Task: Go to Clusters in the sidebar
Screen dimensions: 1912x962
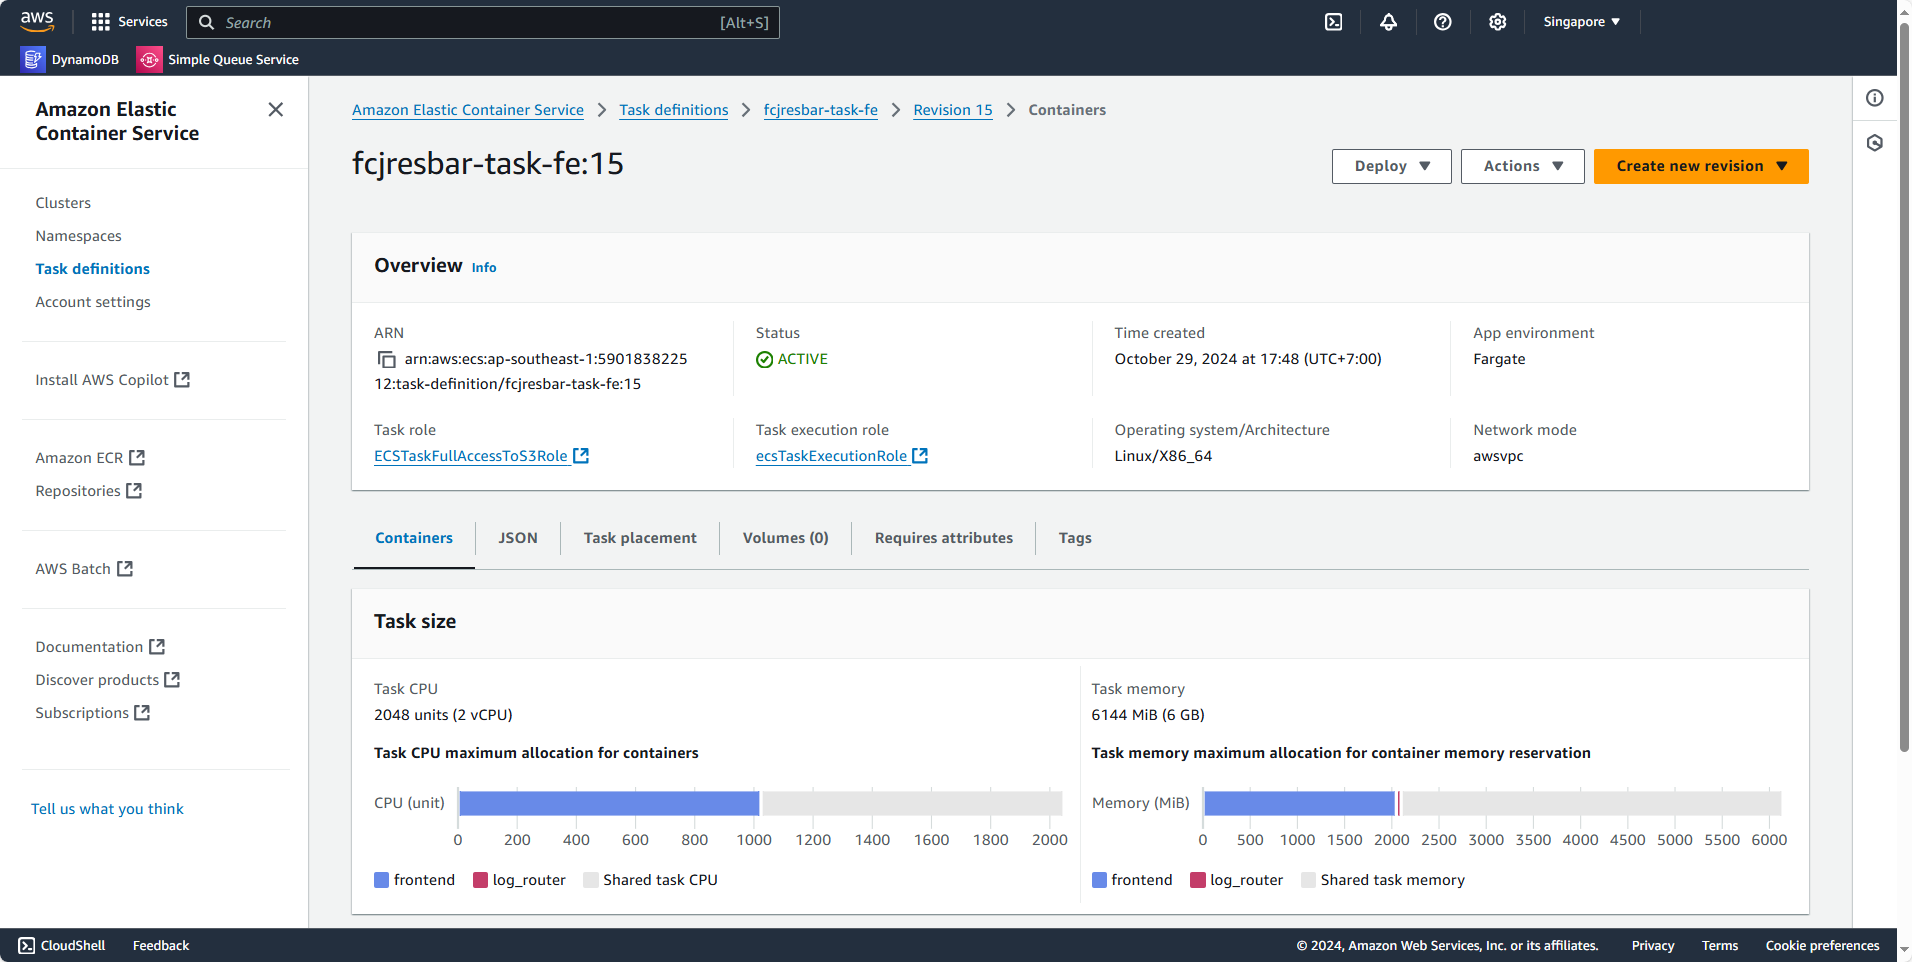Action: point(63,203)
